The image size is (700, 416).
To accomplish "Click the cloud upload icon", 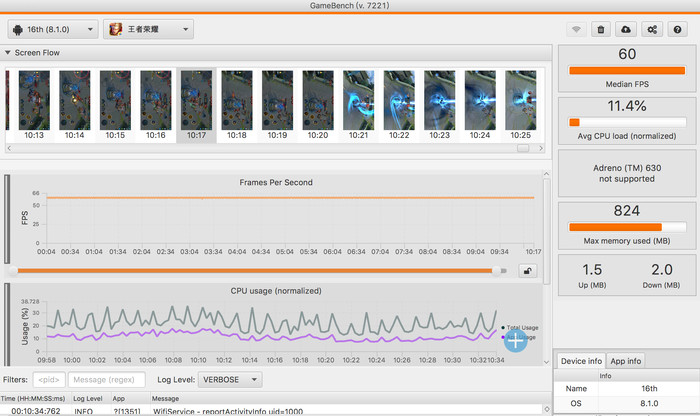I will click(x=626, y=29).
